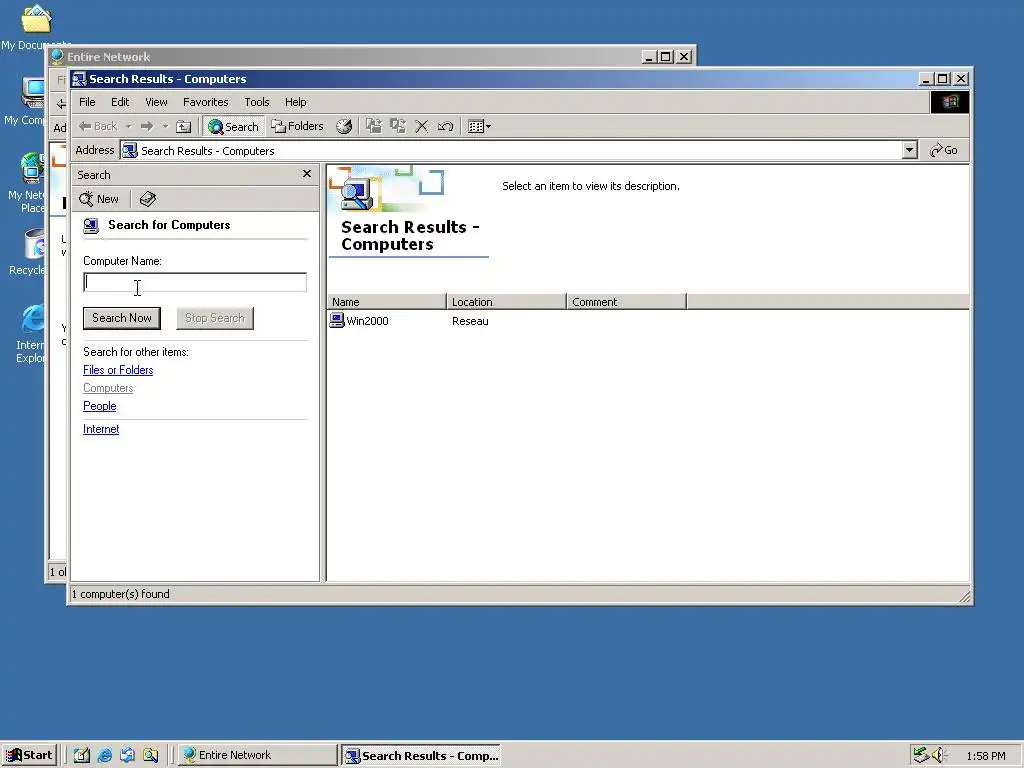Click the search folder Quick Launch icon
The image size is (1024, 768).
(x=150, y=756)
